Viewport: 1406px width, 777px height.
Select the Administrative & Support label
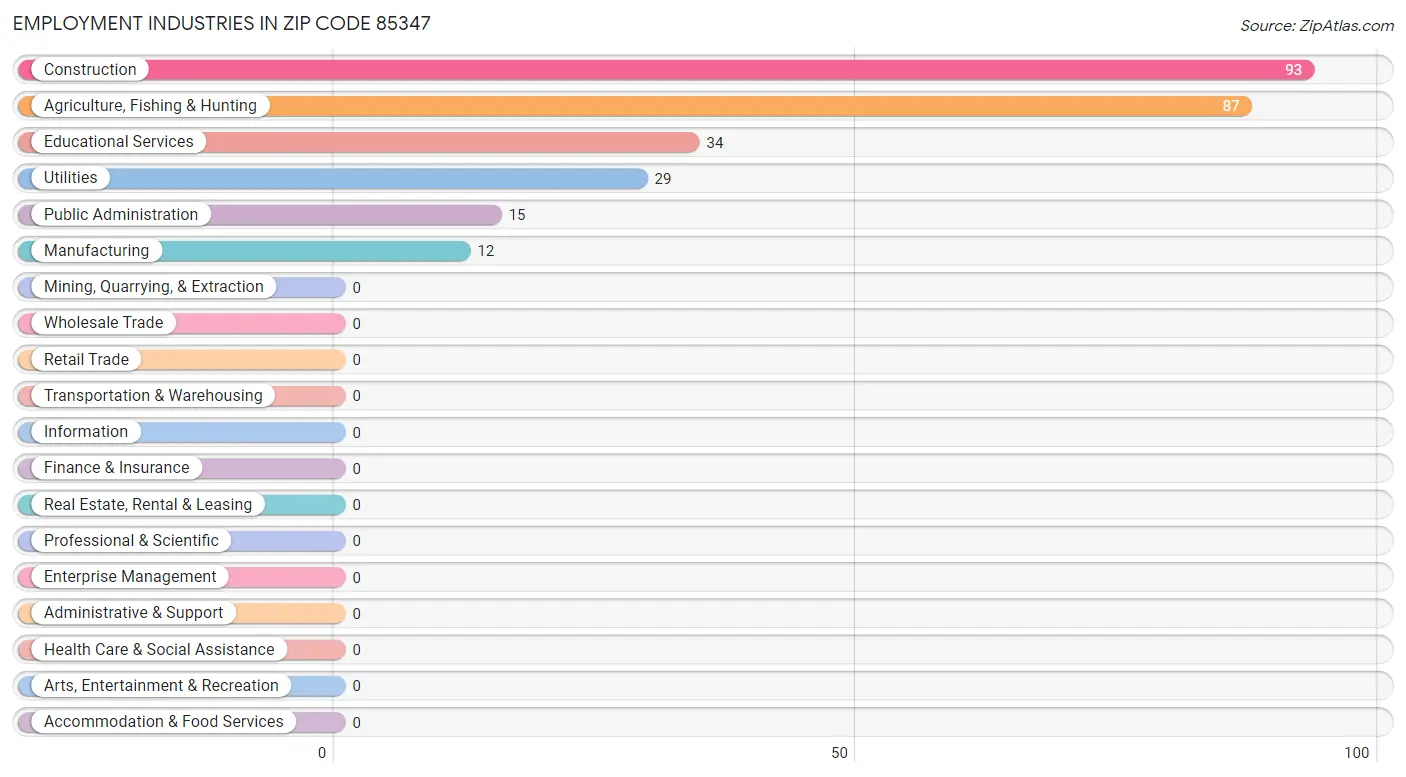134,613
